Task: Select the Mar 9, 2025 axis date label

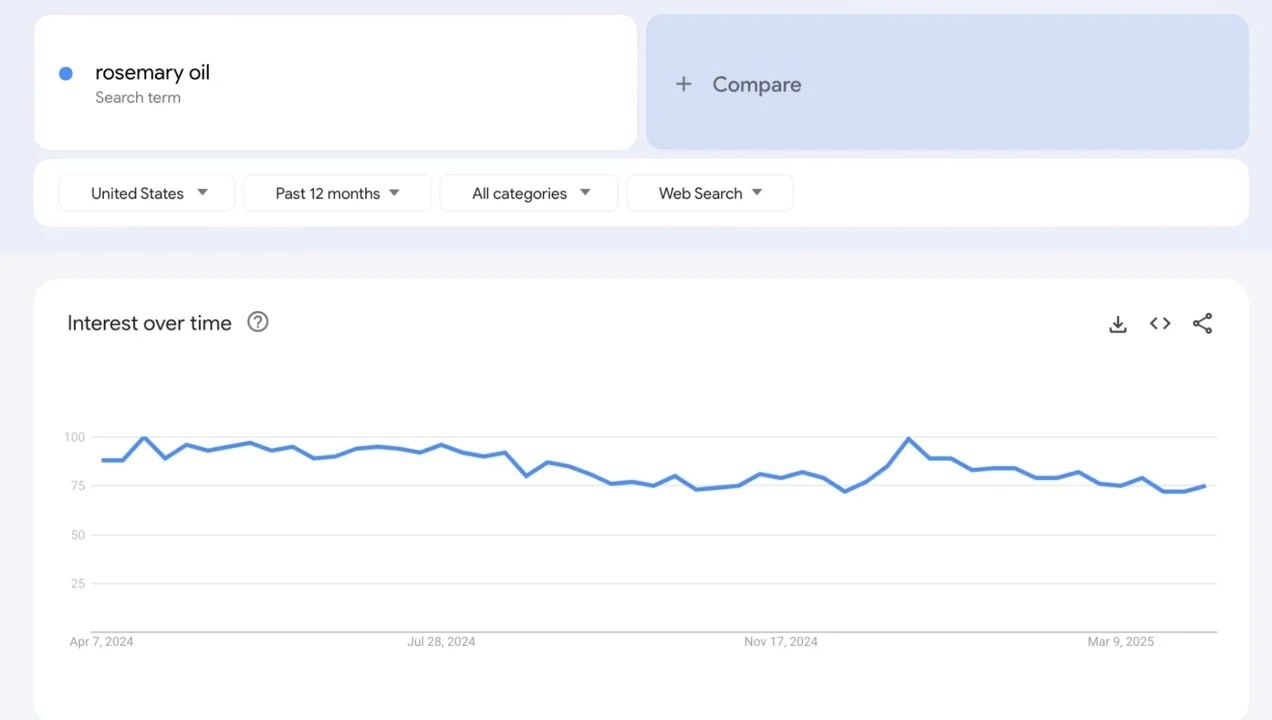Action: [x=1120, y=642]
